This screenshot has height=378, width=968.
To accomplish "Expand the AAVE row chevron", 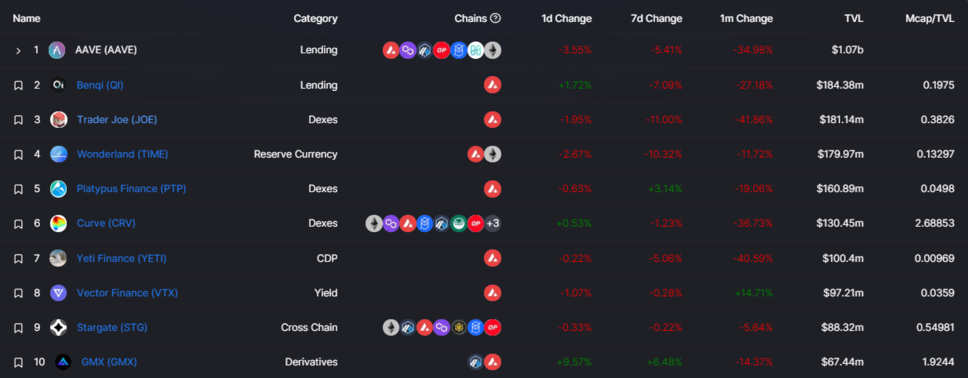I will click(19, 50).
